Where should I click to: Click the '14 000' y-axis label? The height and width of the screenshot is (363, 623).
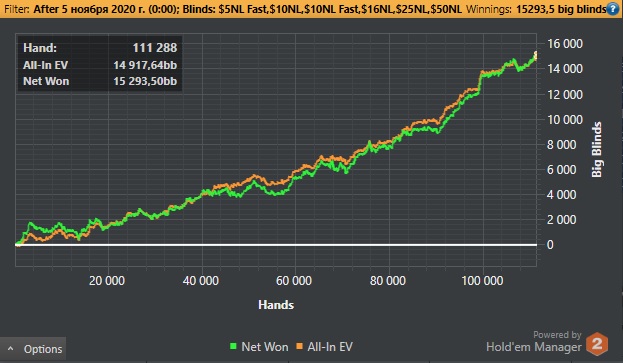coord(565,69)
